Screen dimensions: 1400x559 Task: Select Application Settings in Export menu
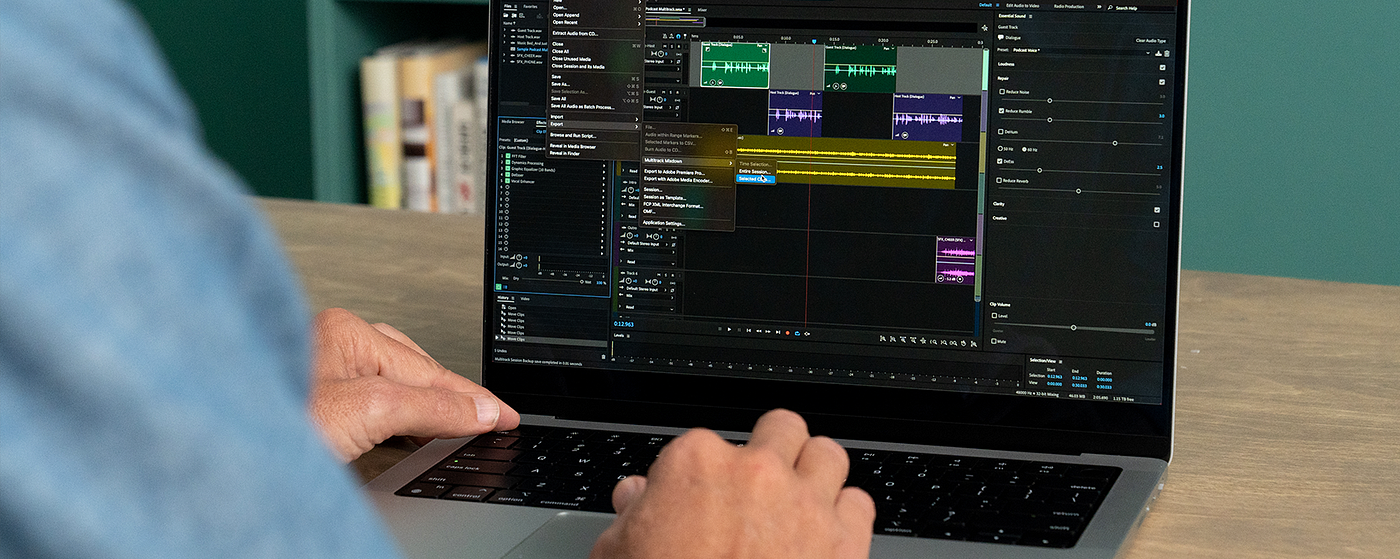(x=664, y=223)
